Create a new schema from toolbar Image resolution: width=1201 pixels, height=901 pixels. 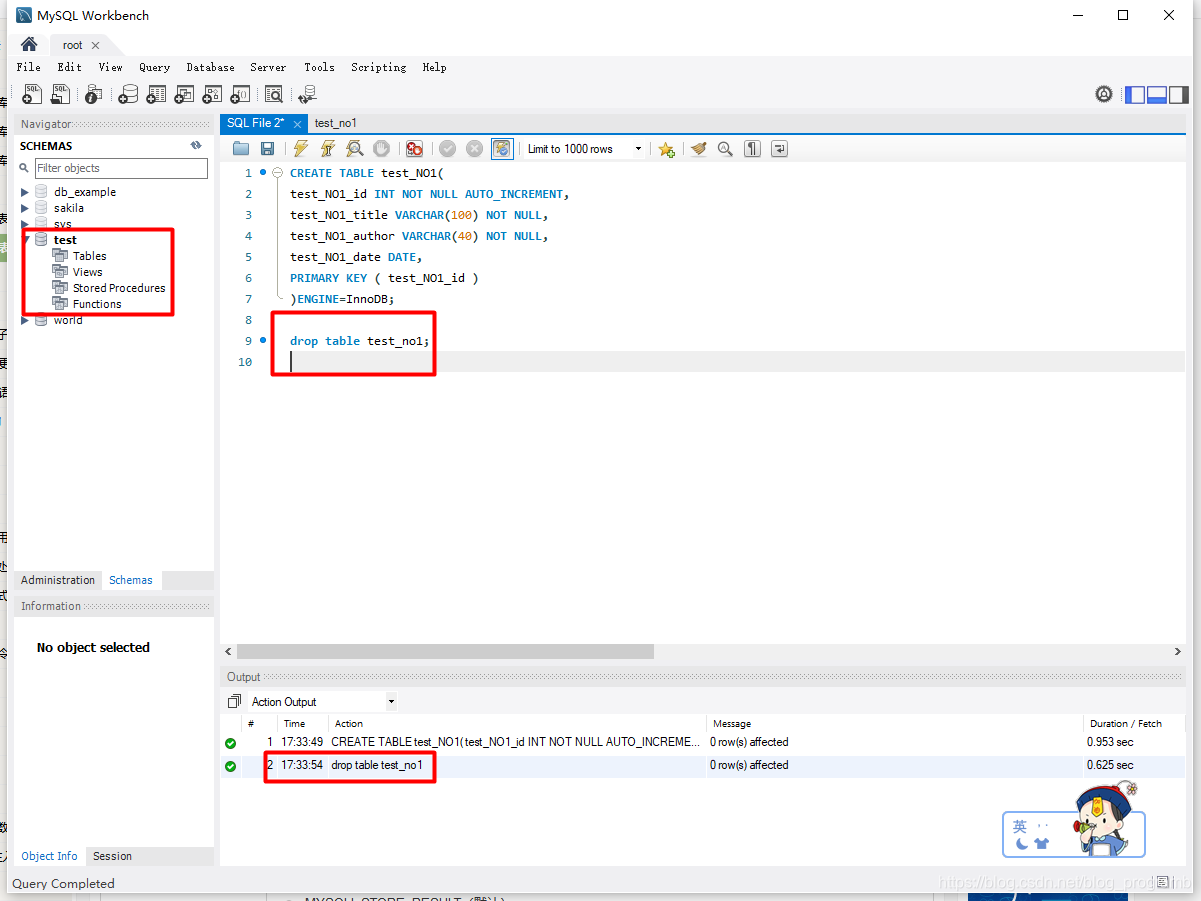(x=128, y=94)
